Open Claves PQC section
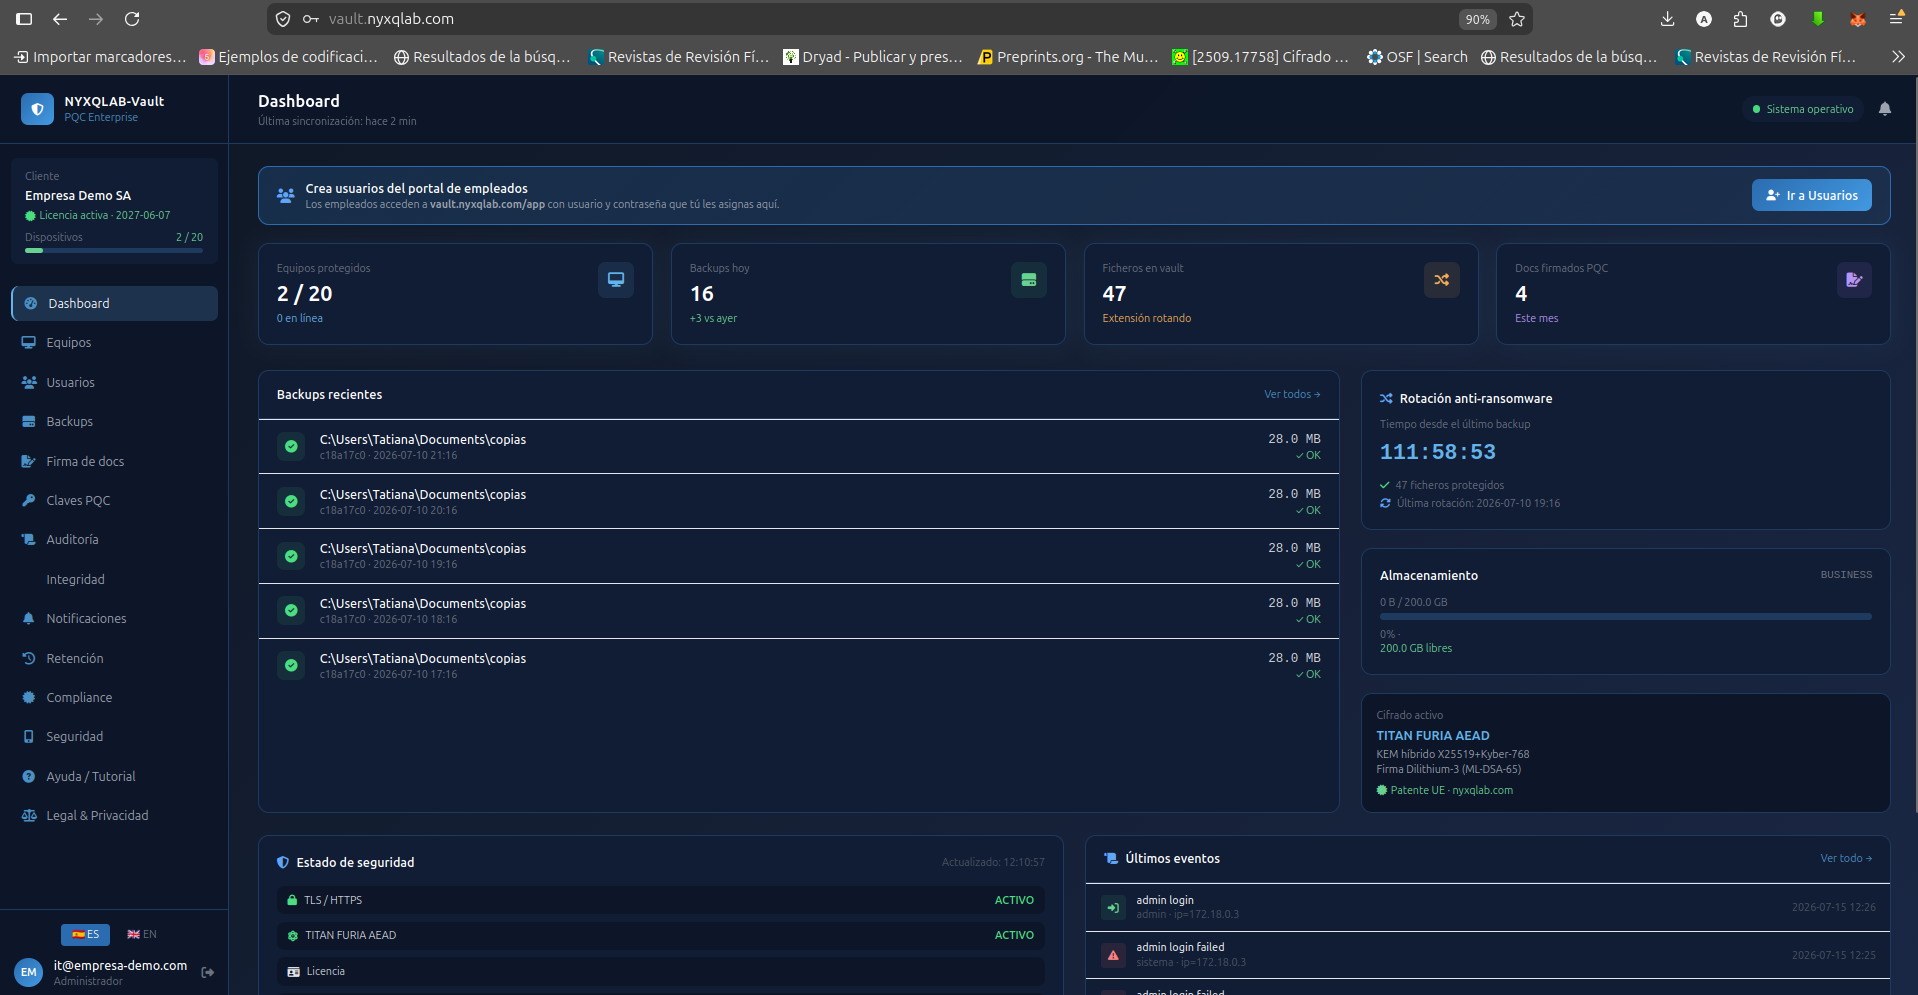 [115, 500]
